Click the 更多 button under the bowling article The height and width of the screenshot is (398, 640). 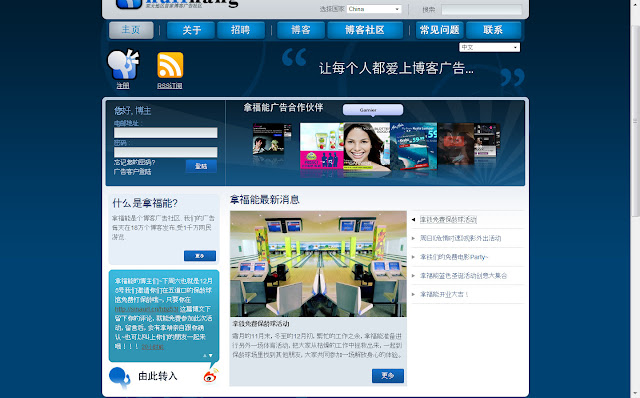tap(388, 376)
